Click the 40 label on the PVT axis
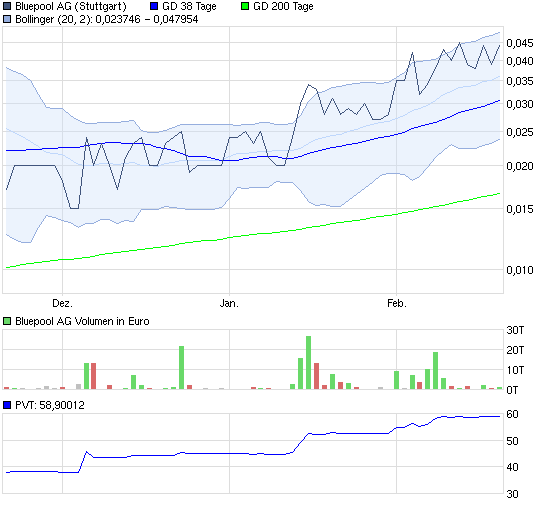 coord(513,467)
